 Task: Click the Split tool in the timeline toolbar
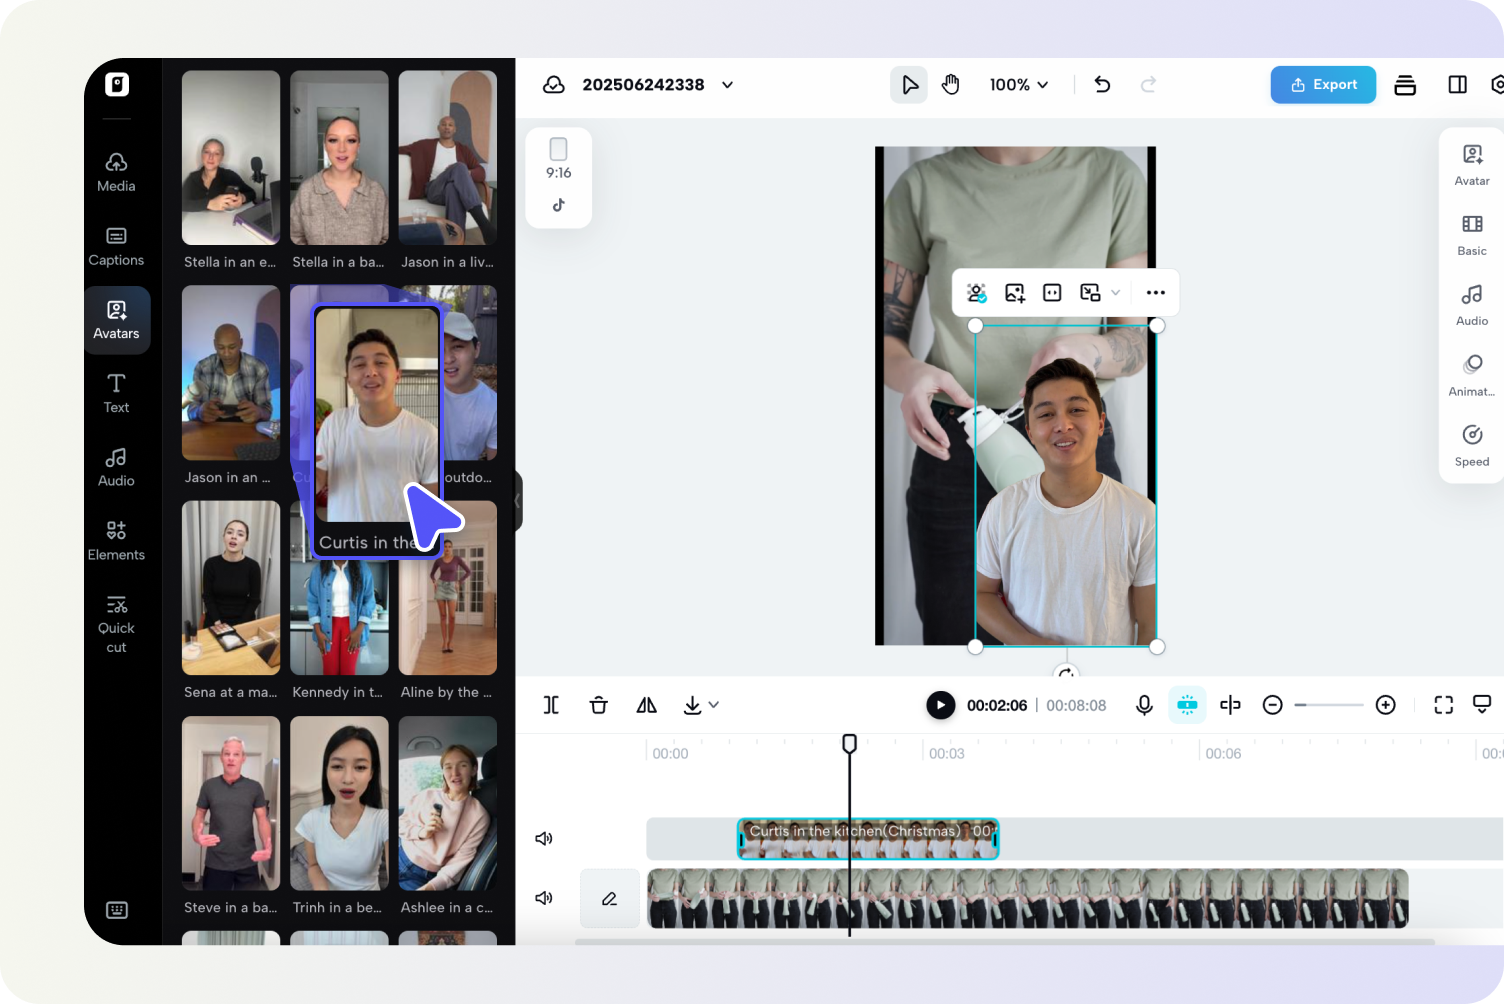click(x=551, y=705)
